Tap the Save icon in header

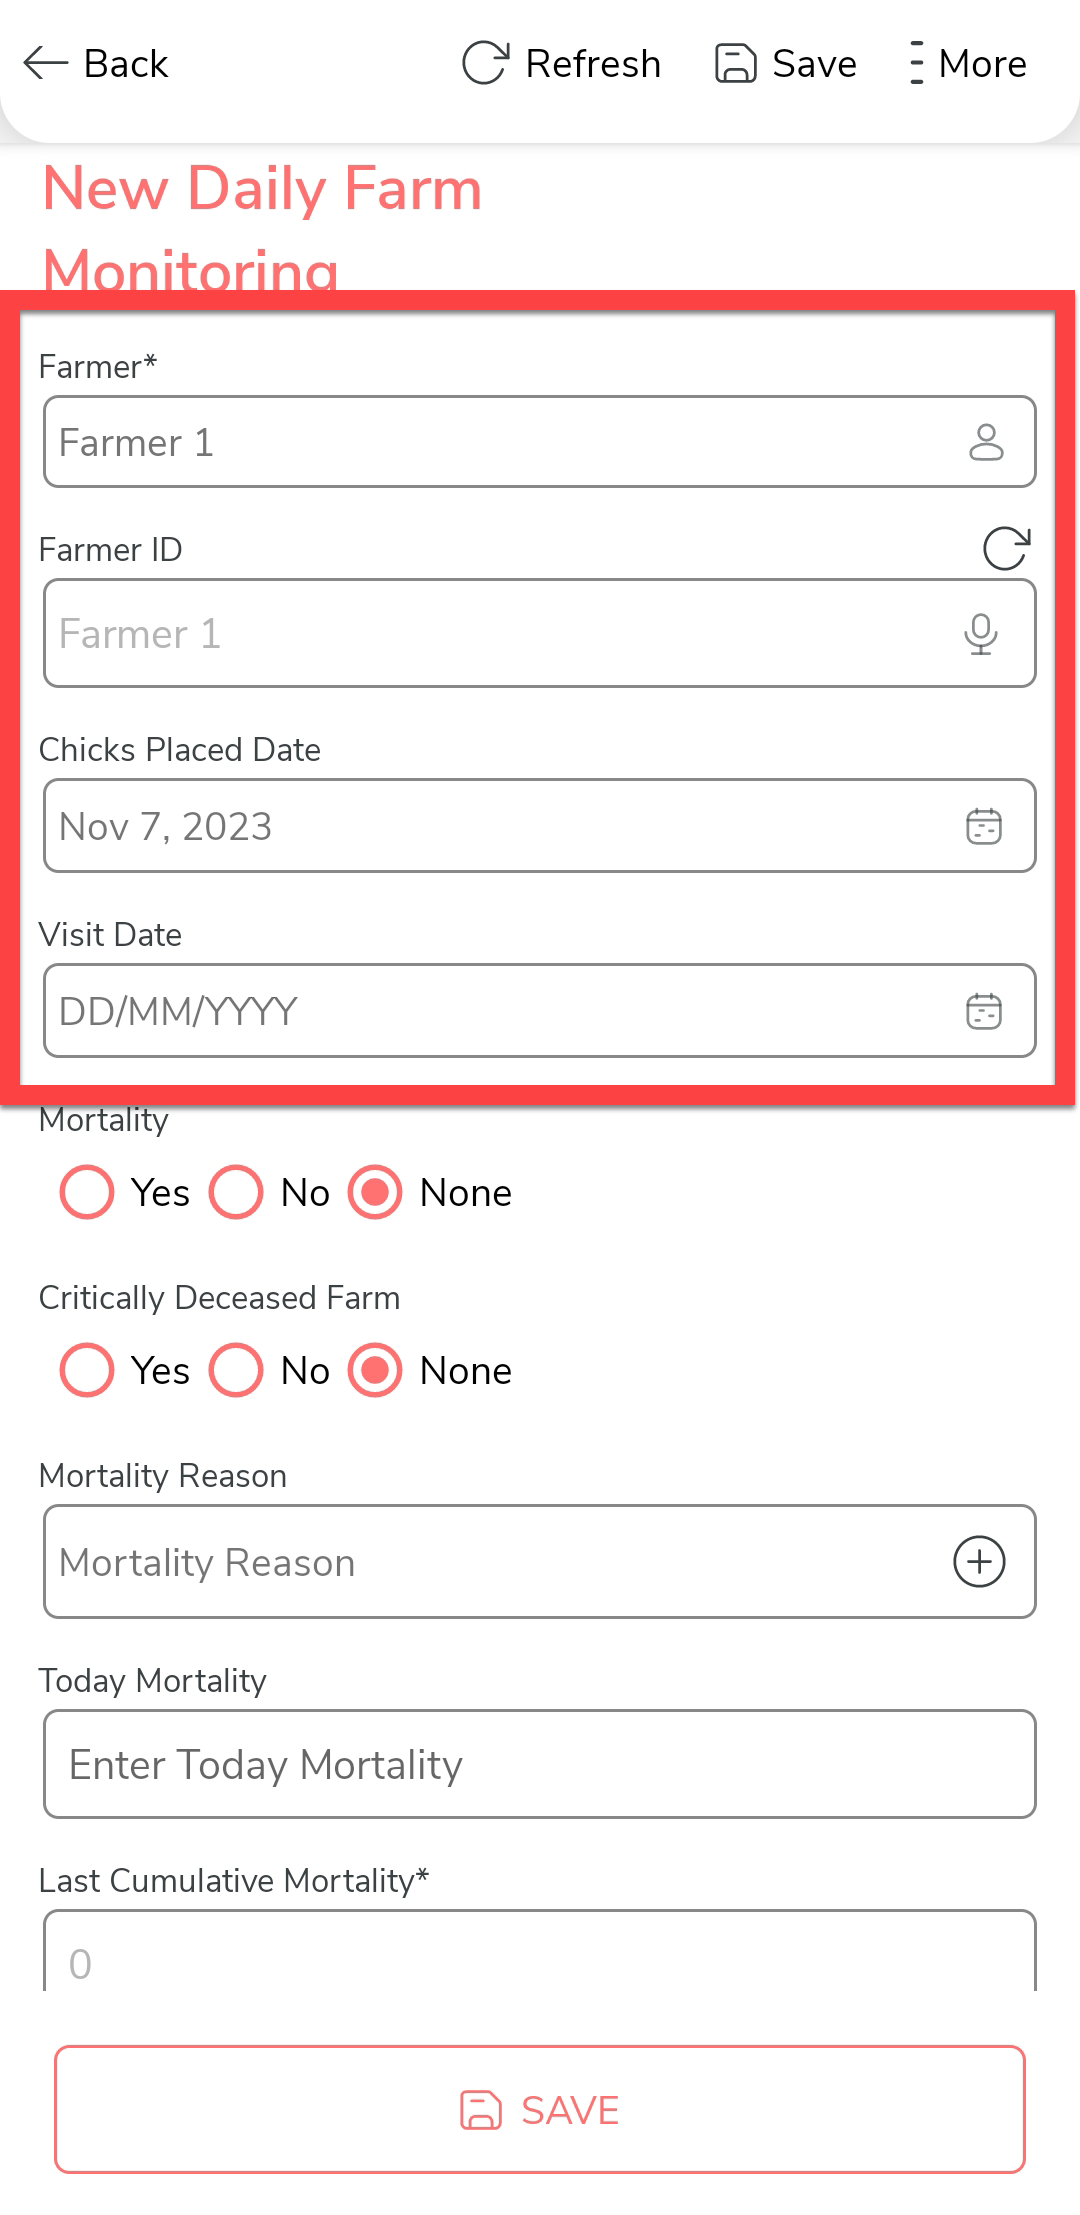click(x=736, y=64)
